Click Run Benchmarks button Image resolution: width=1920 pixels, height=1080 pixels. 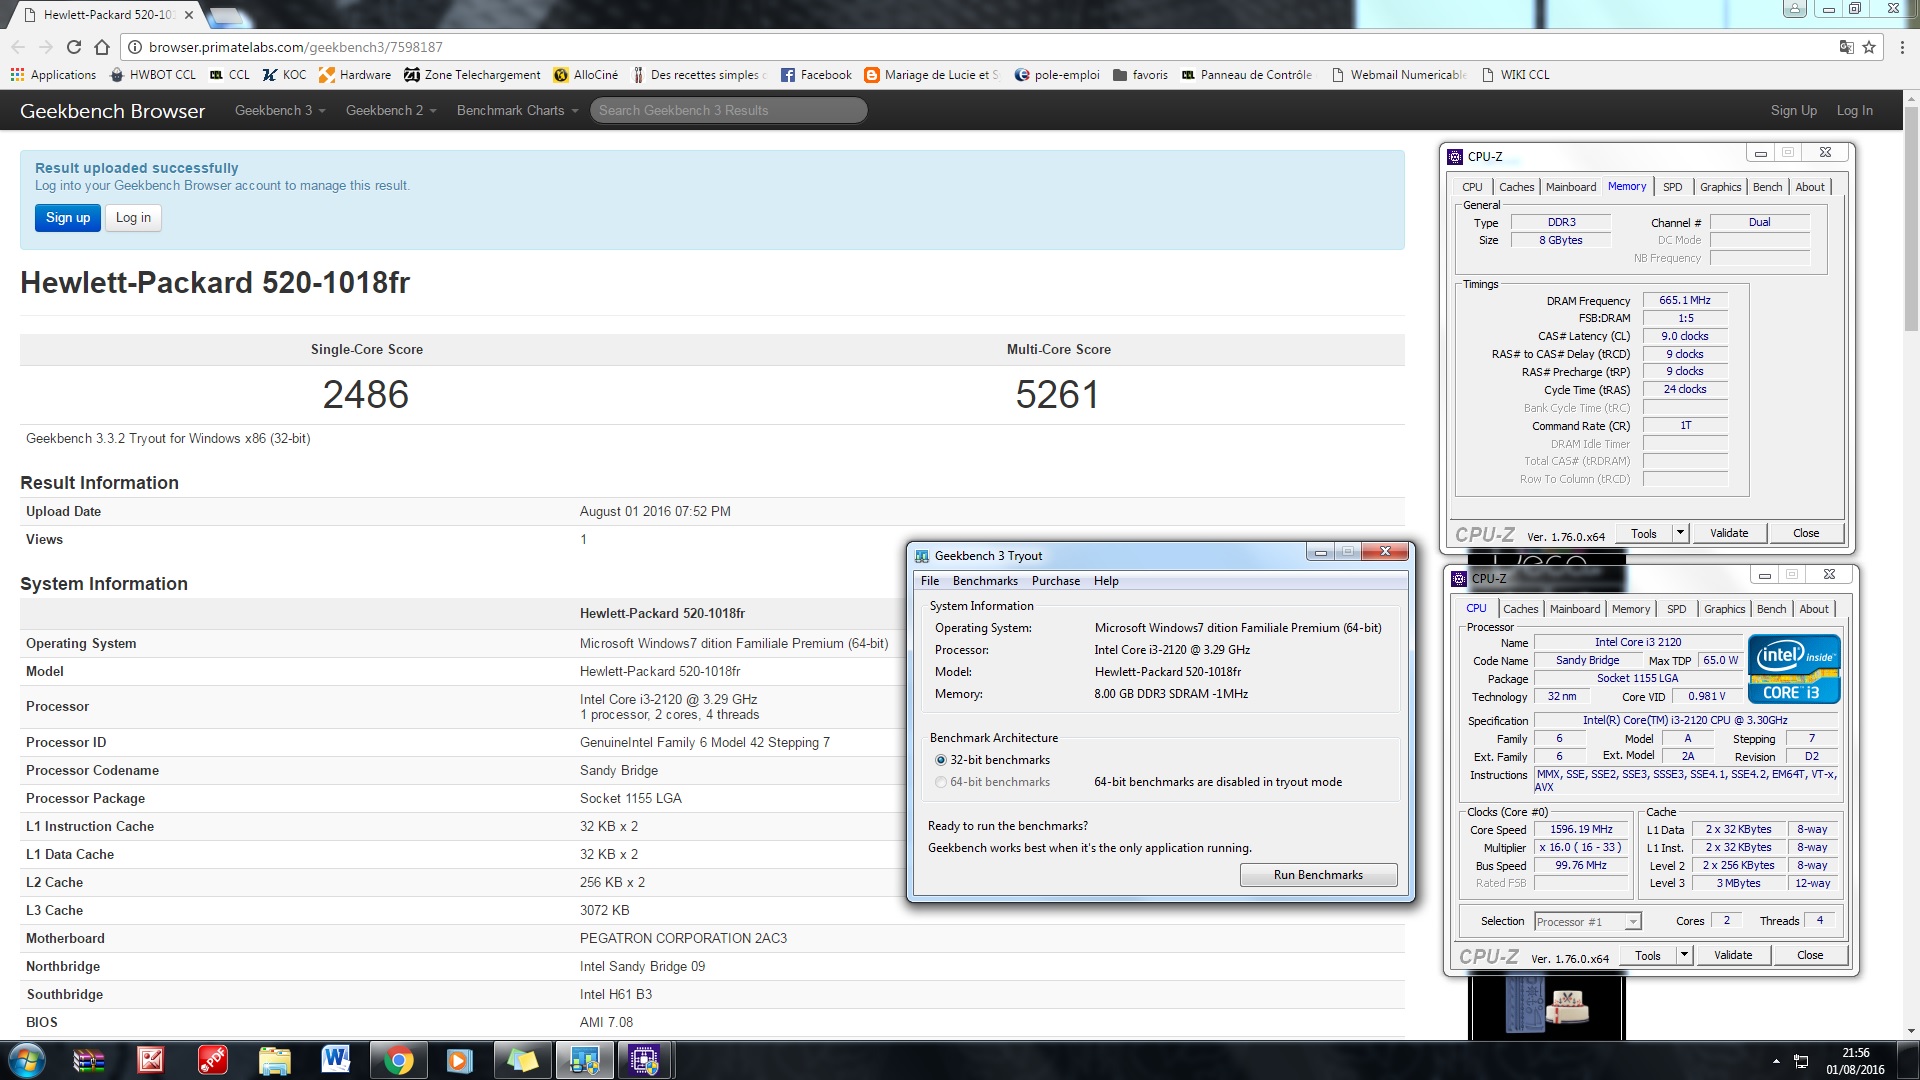(x=1318, y=875)
